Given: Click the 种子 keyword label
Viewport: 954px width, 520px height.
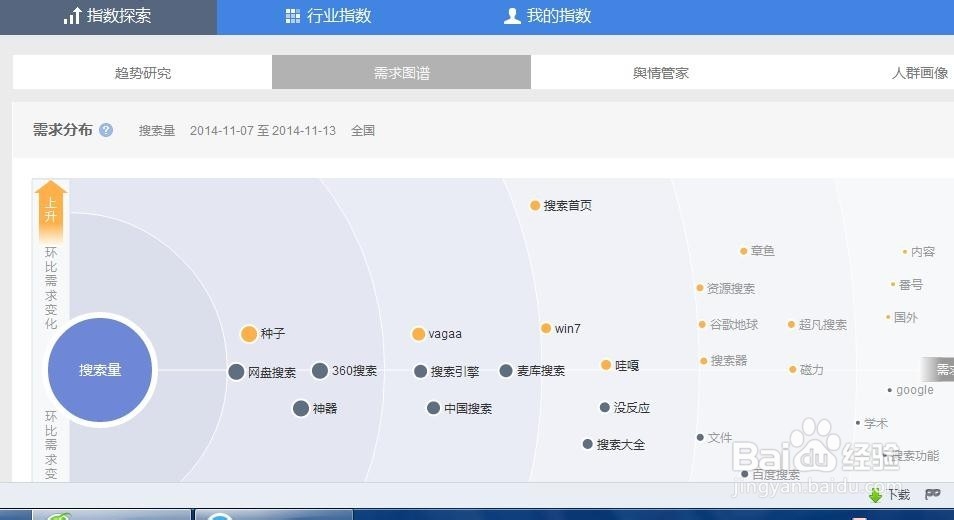Looking at the screenshot, I should coord(273,333).
